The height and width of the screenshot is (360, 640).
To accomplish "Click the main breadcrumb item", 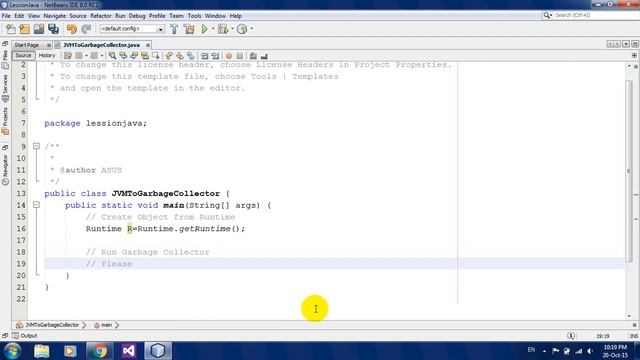I will (x=104, y=325).
